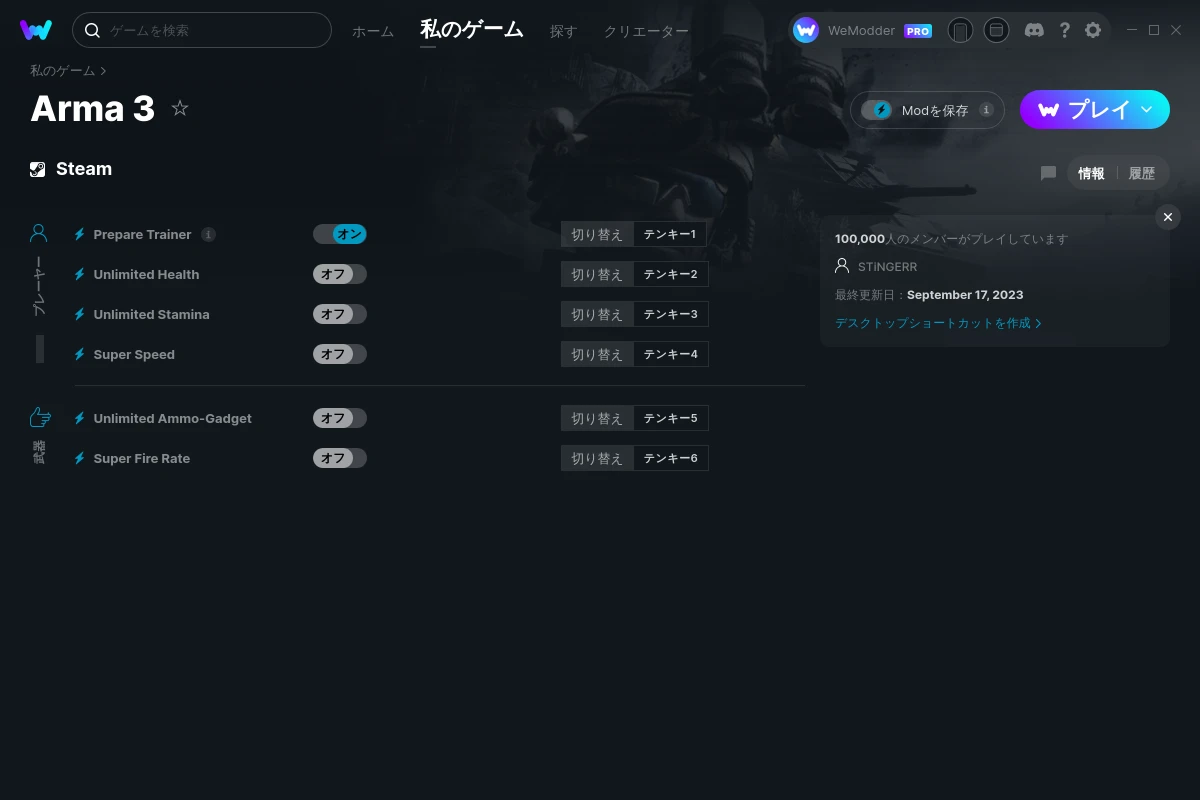Click the 切り替え button for Unlimited Ammo-Gadget
This screenshot has width=1200, height=800.
[x=597, y=418]
